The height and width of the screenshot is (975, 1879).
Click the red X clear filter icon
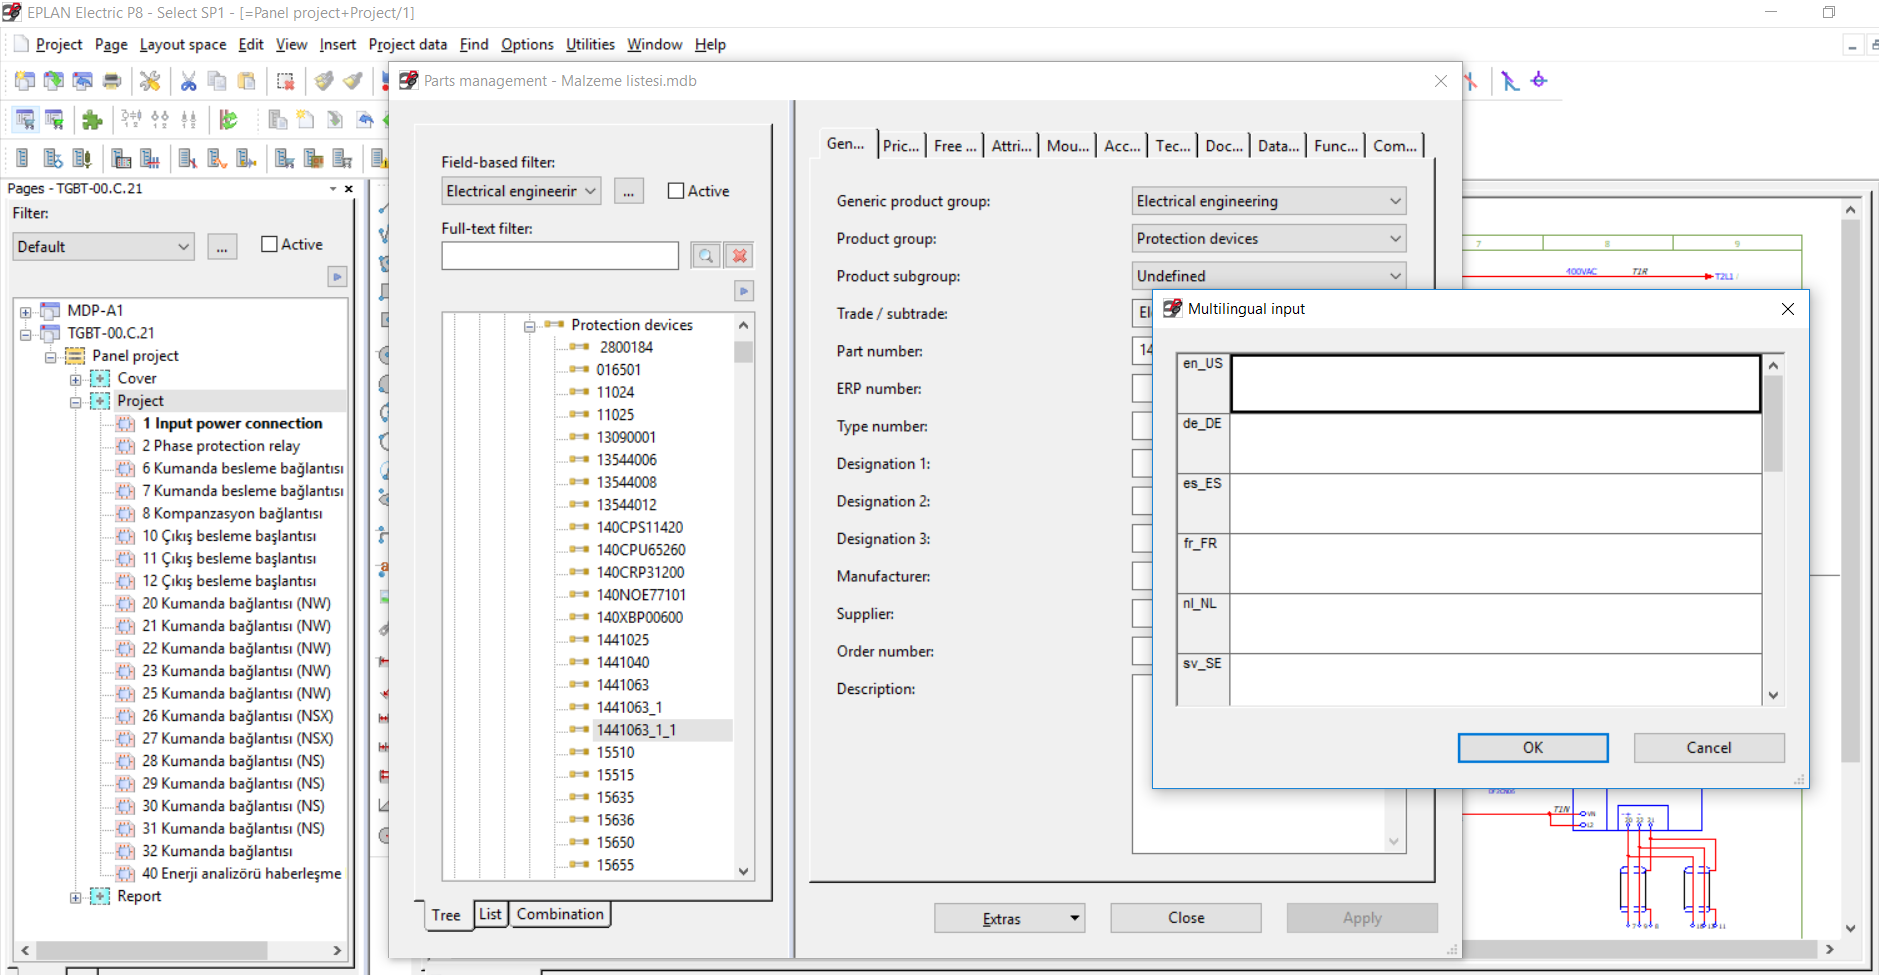point(740,256)
